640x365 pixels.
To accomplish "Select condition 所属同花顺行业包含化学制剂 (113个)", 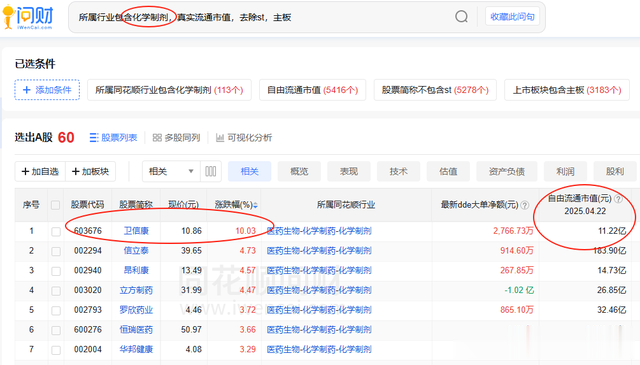I will (x=169, y=90).
